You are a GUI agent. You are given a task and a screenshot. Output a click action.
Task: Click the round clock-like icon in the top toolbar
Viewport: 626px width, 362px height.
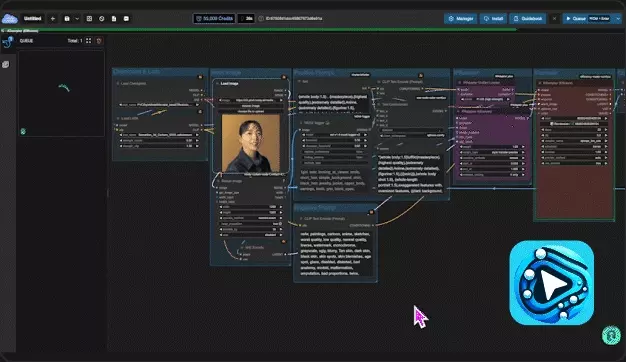[x=101, y=18]
